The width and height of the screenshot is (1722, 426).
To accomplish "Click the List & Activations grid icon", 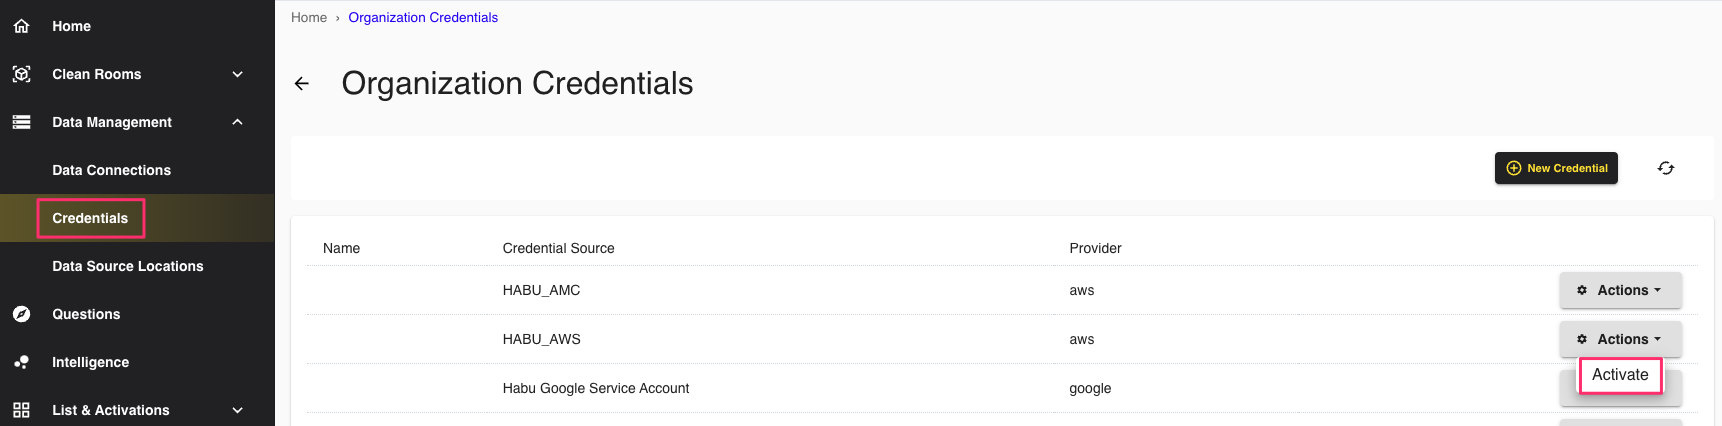I will [x=21, y=410].
